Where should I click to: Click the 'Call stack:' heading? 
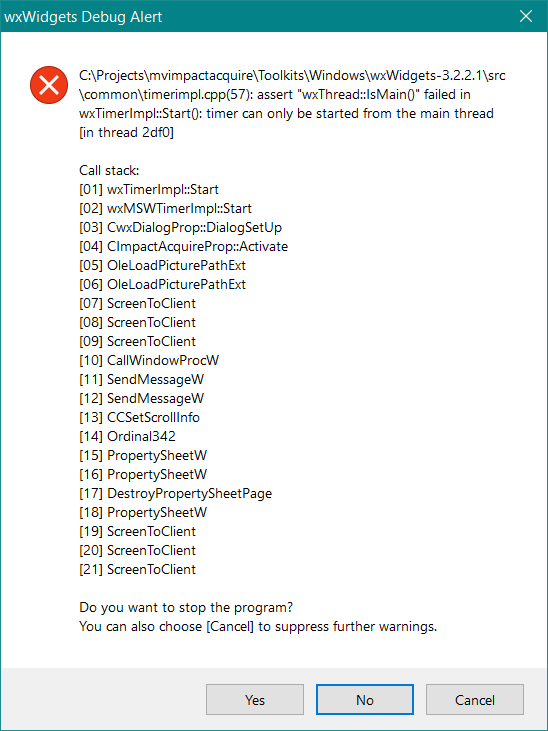[109, 170]
